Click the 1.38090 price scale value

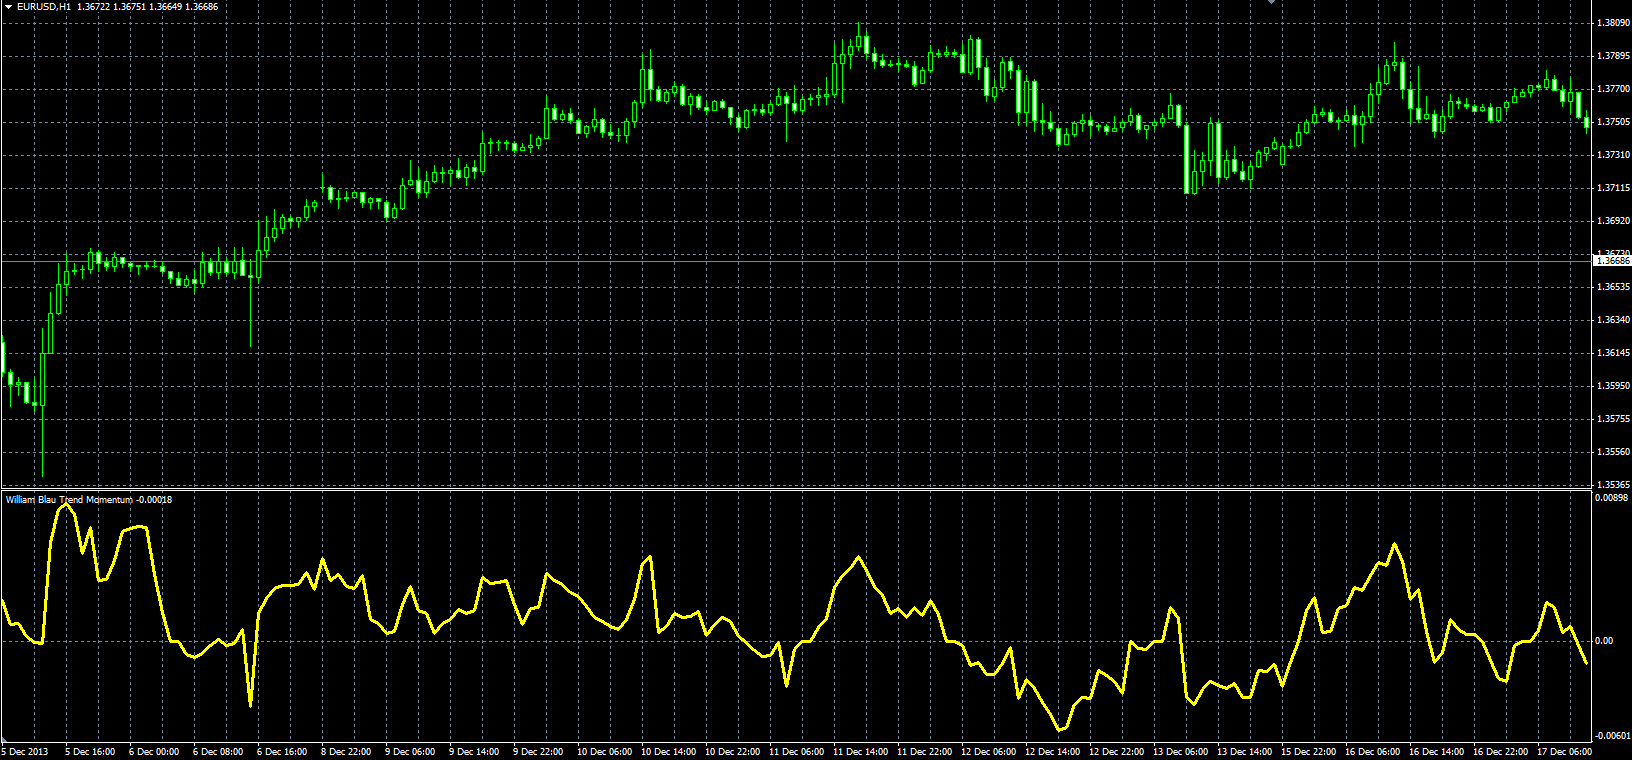click(x=1613, y=23)
